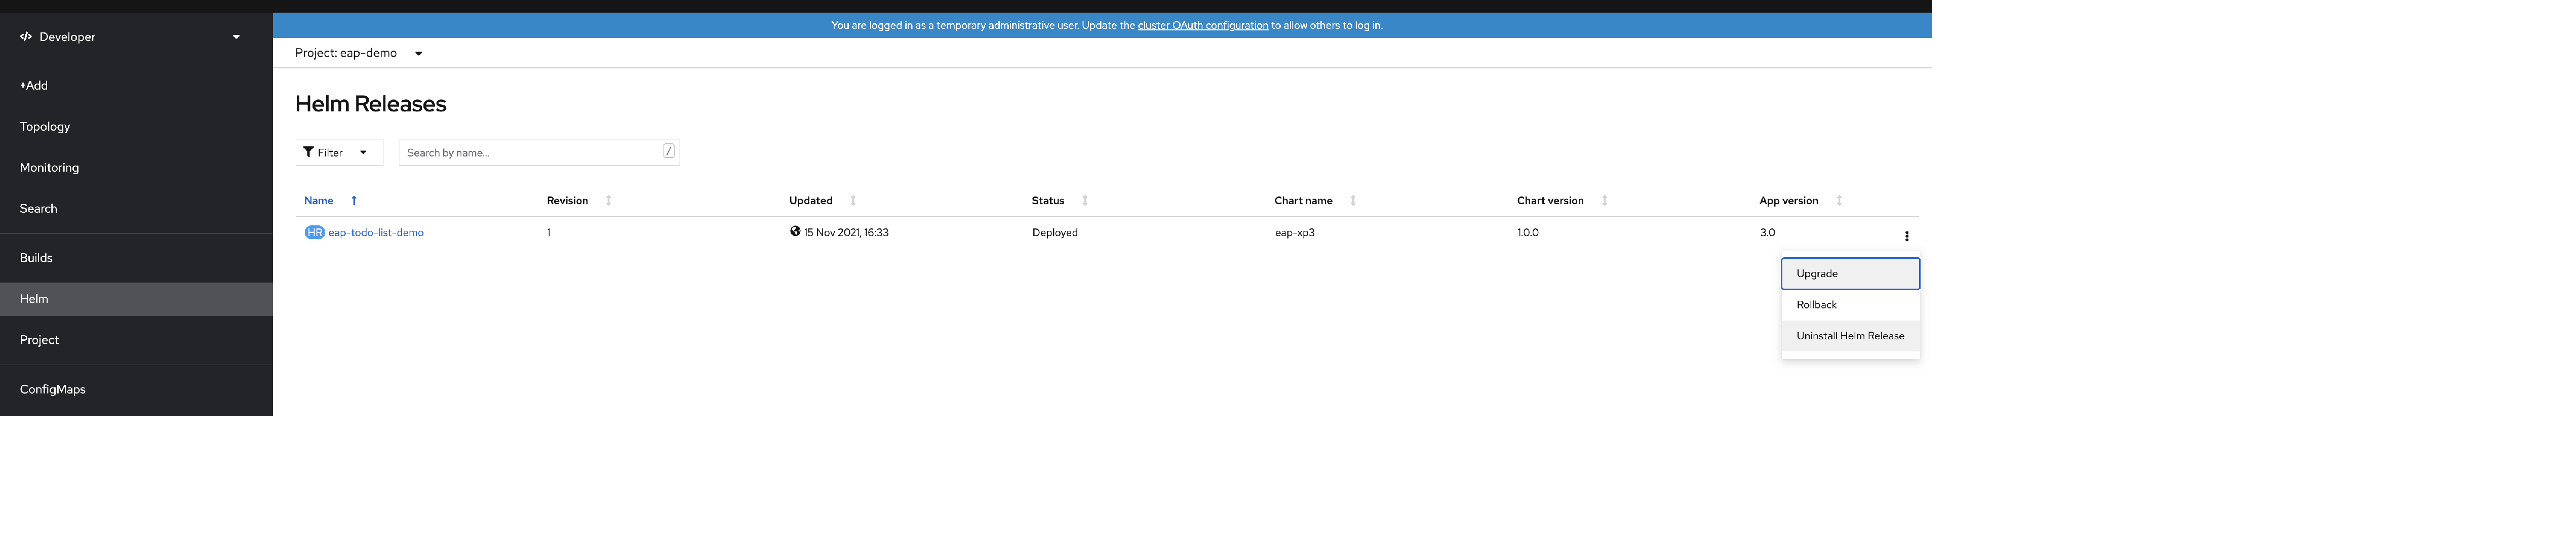This screenshot has height=555, width=2576.
Task: Open the kebab menu for the Helm release row
Action: tap(1907, 235)
